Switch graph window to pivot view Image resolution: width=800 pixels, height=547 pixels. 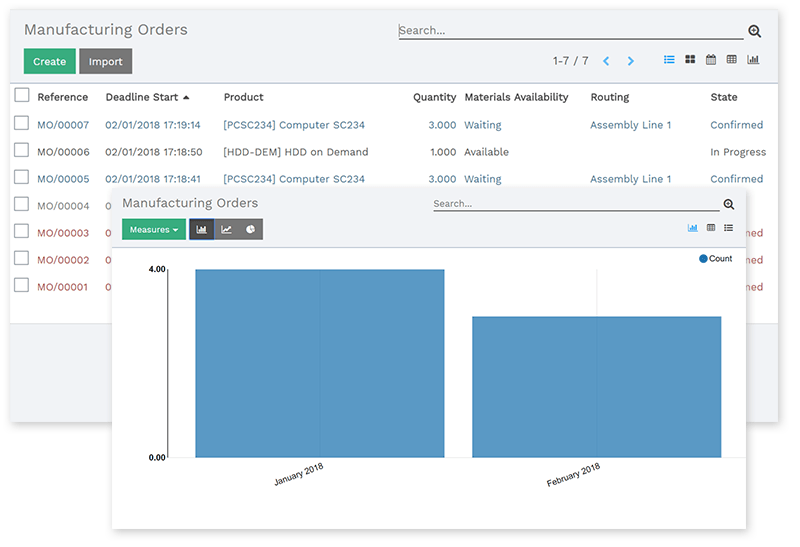(x=711, y=228)
